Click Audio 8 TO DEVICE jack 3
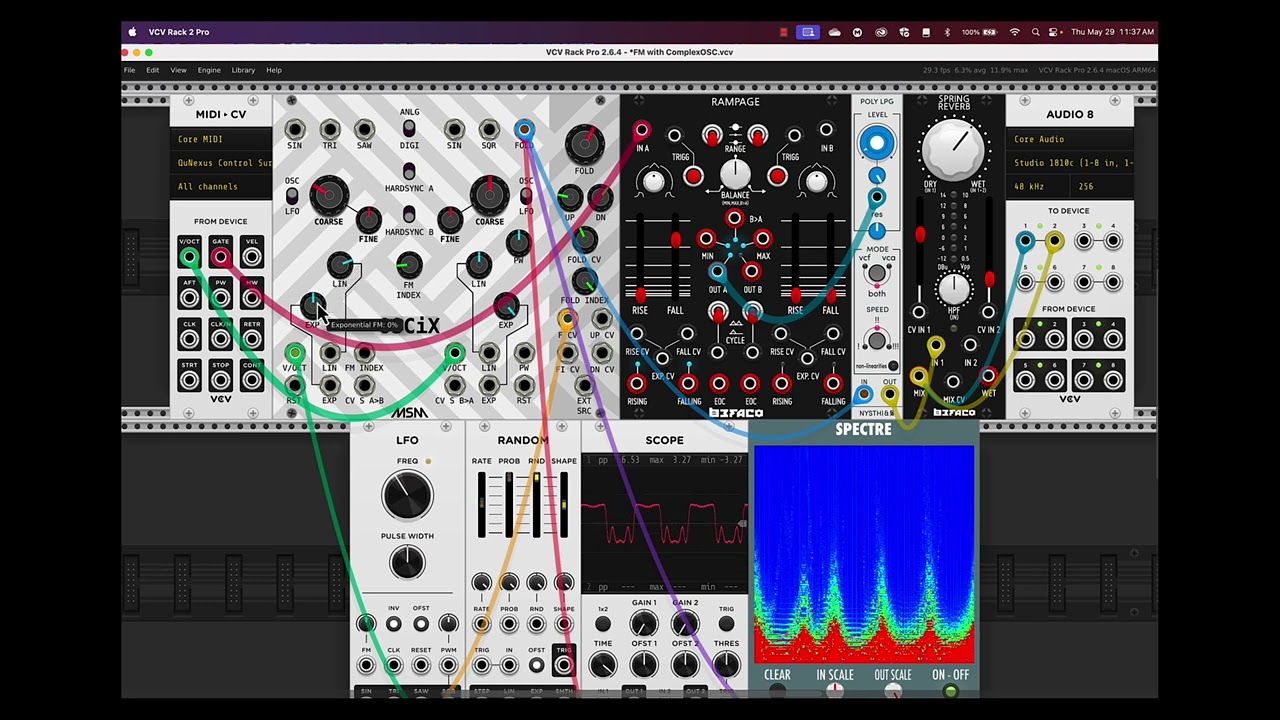 click(1083, 241)
